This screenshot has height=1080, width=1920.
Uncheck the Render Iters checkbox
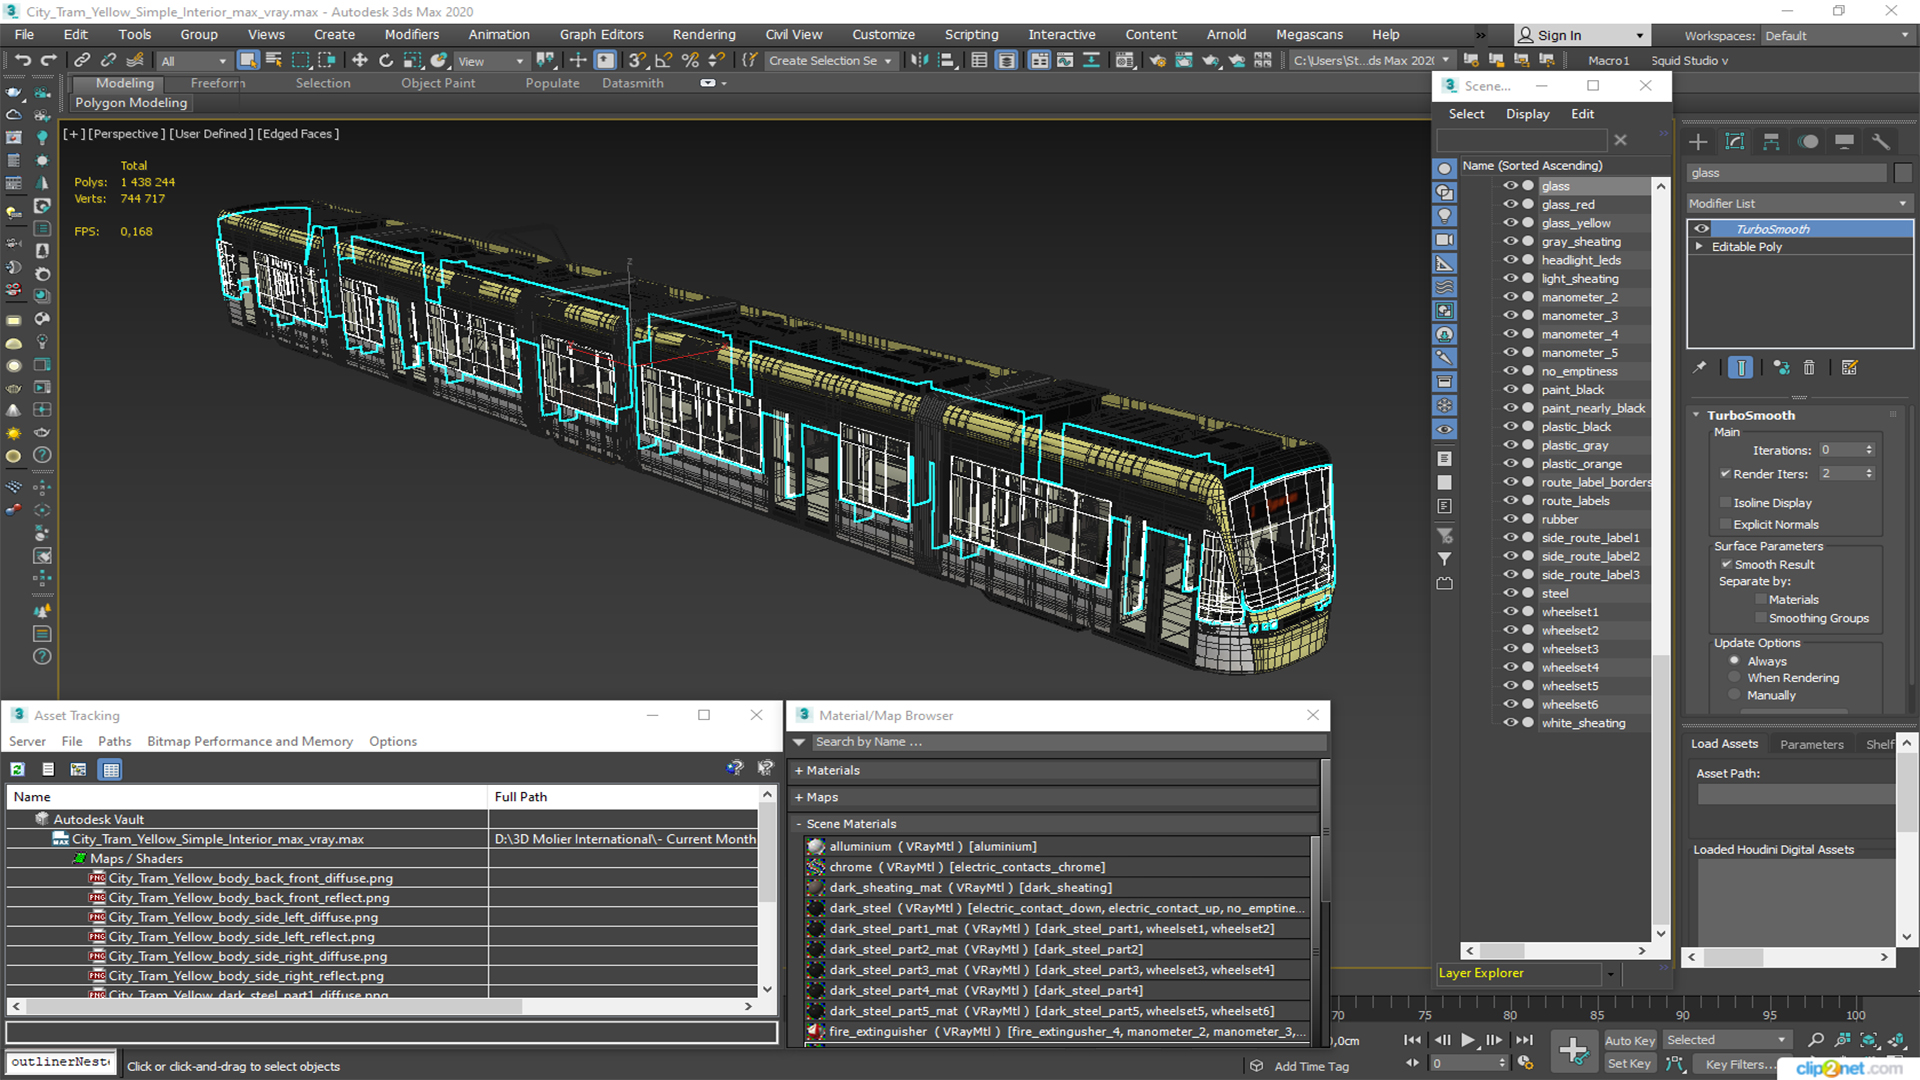(1725, 474)
